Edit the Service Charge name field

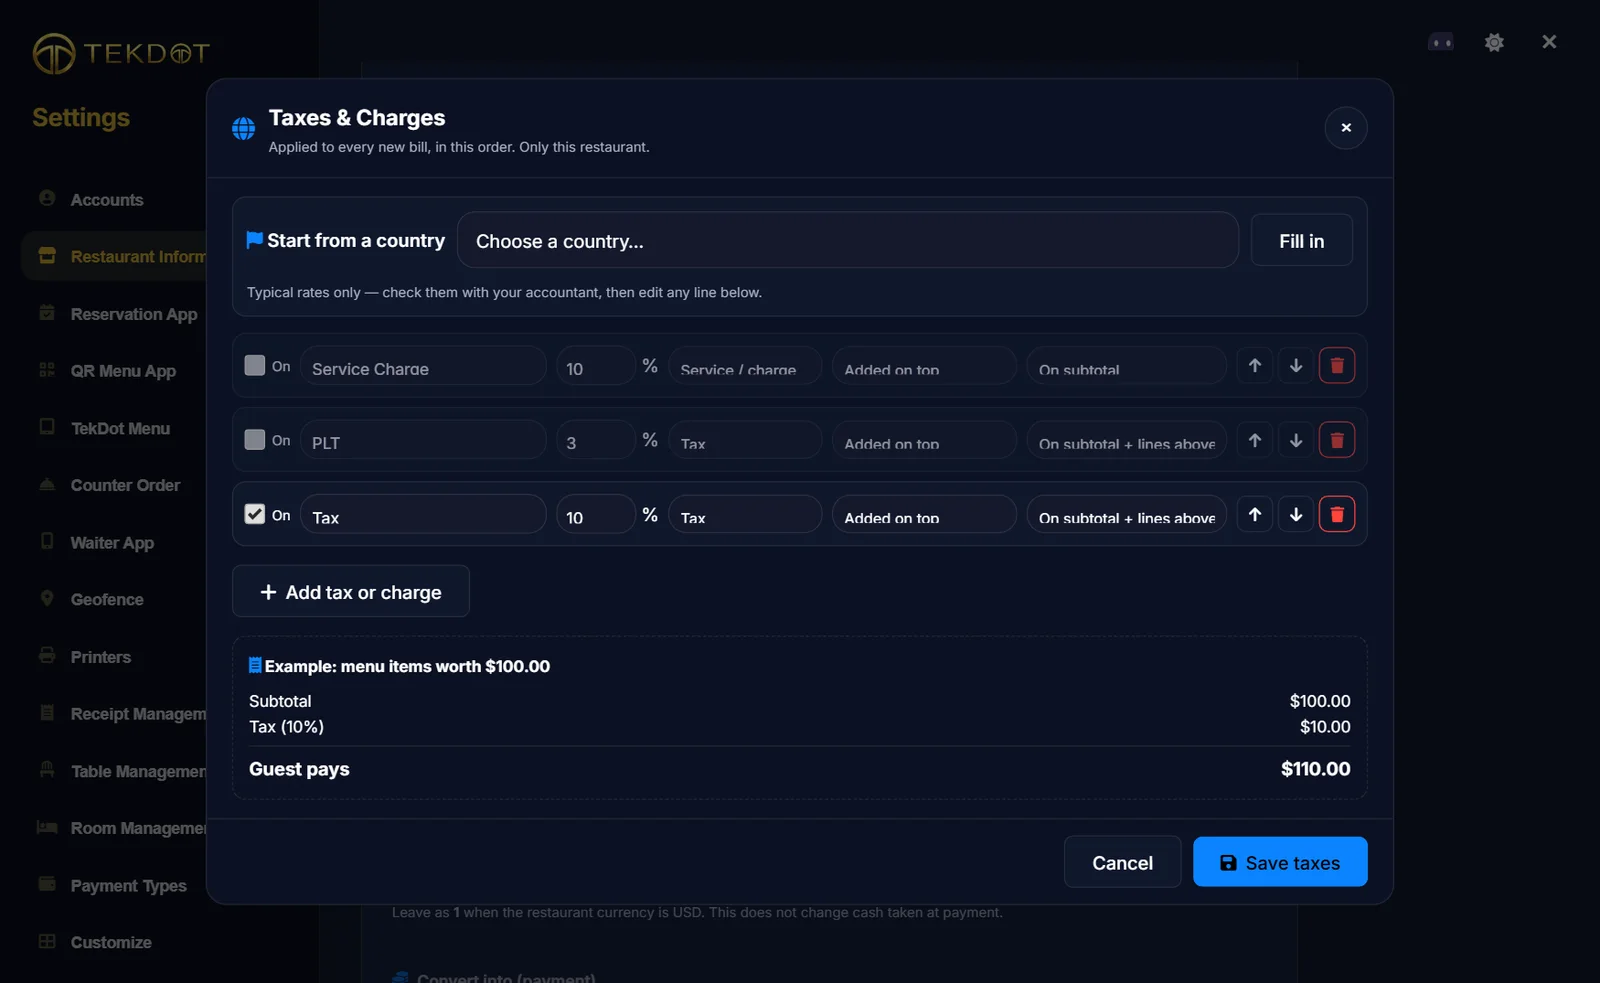423,366
